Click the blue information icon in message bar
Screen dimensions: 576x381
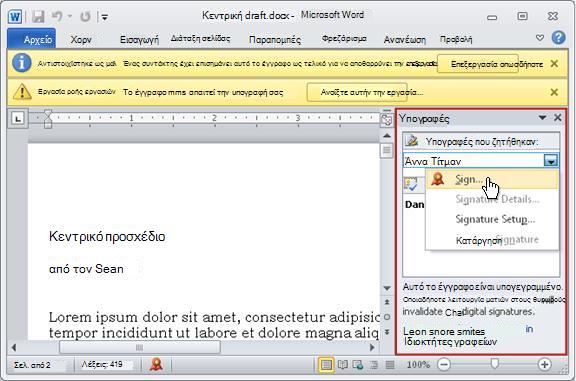pyautogui.click(x=22, y=63)
